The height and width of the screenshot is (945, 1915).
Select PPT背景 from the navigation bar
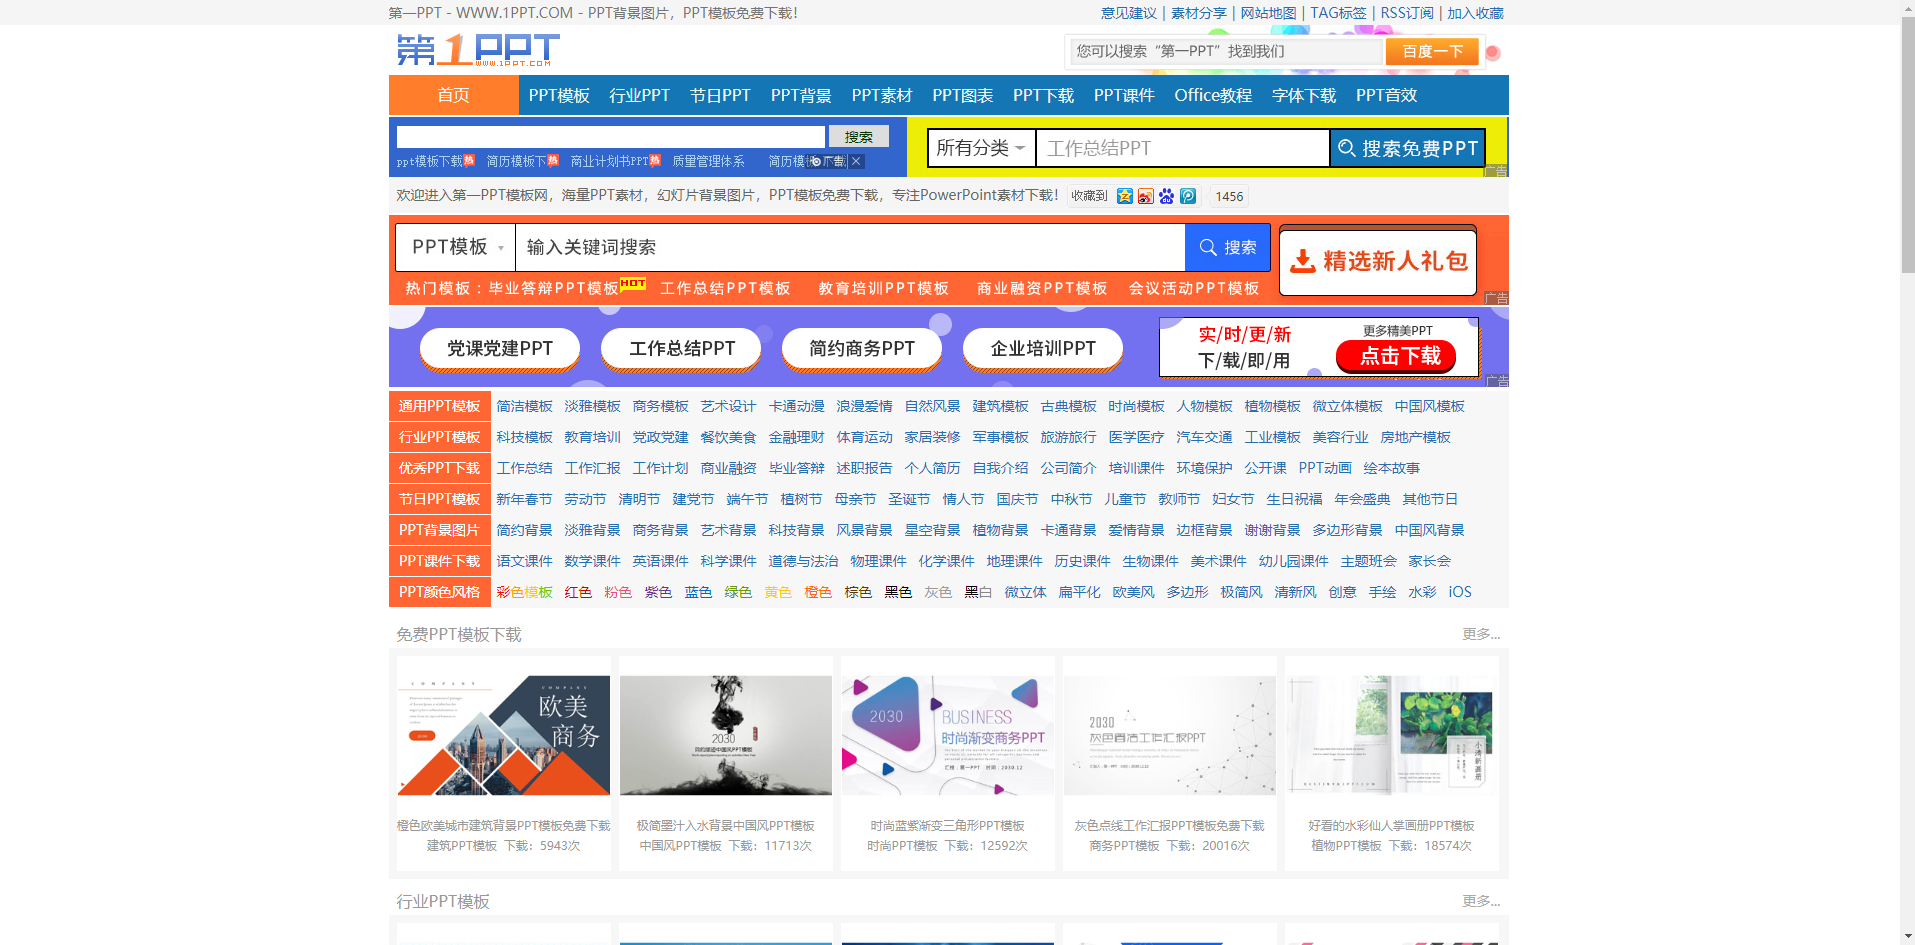pyautogui.click(x=801, y=95)
